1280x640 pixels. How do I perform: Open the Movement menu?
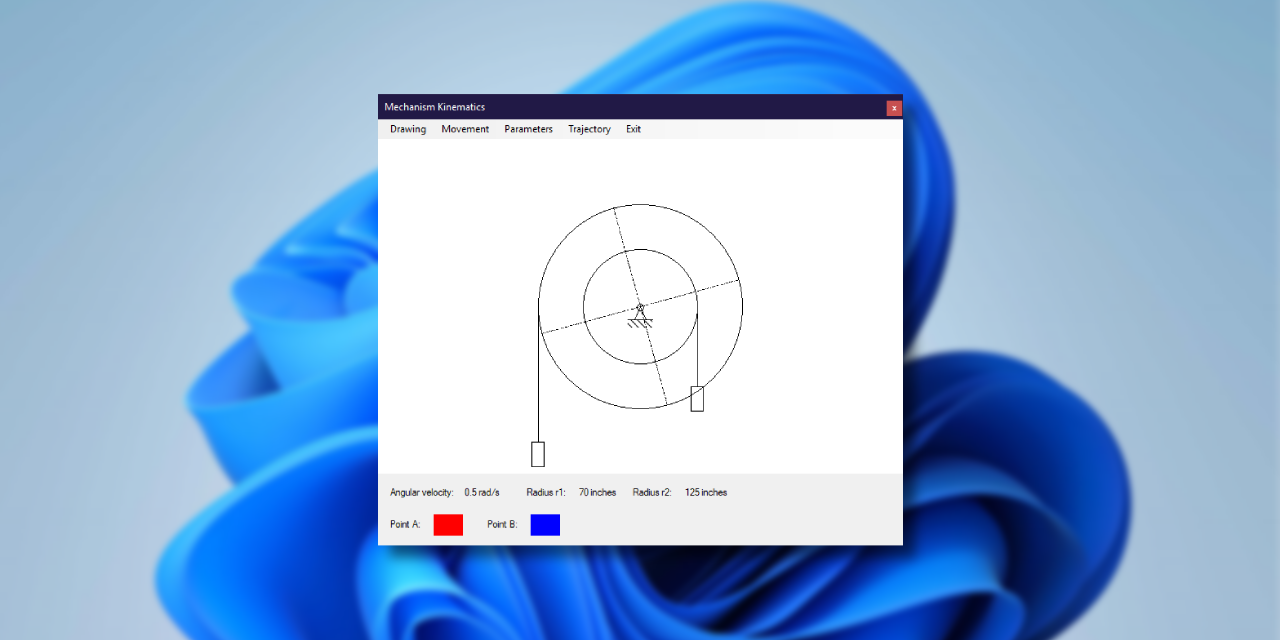[x=465, y=128]
